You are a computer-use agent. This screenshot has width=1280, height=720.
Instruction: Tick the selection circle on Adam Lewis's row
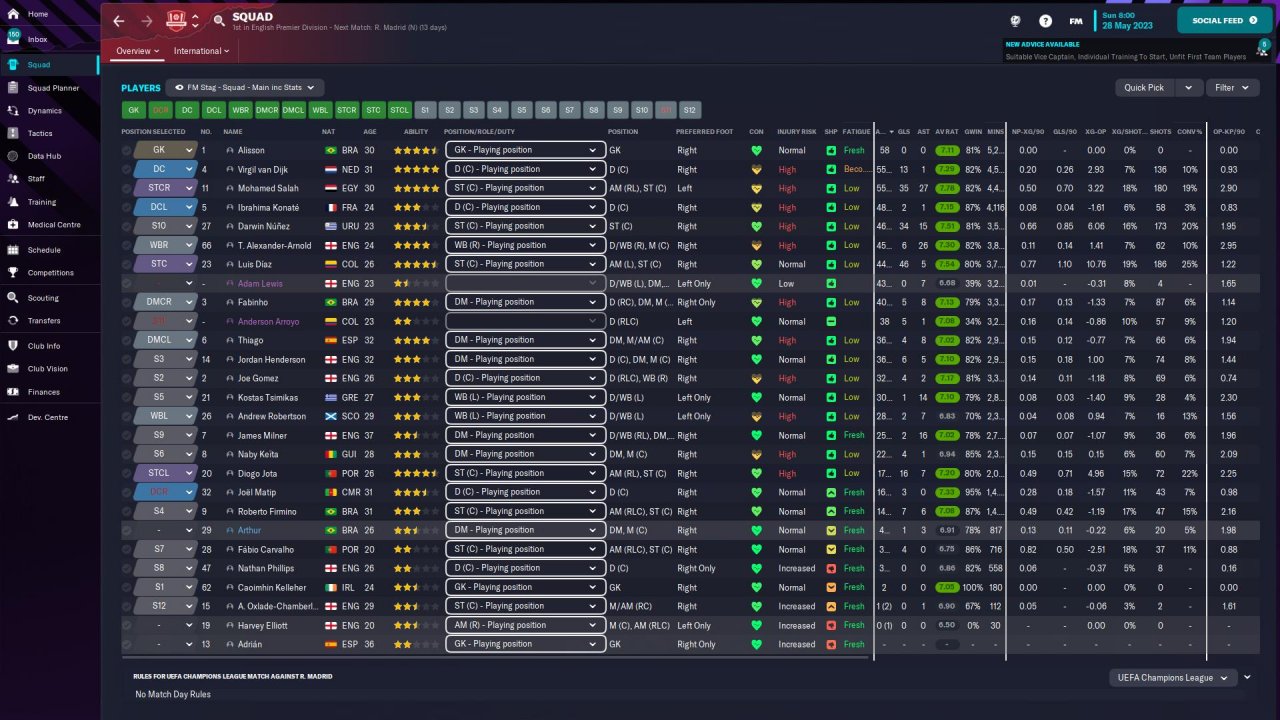click(127, 283)
